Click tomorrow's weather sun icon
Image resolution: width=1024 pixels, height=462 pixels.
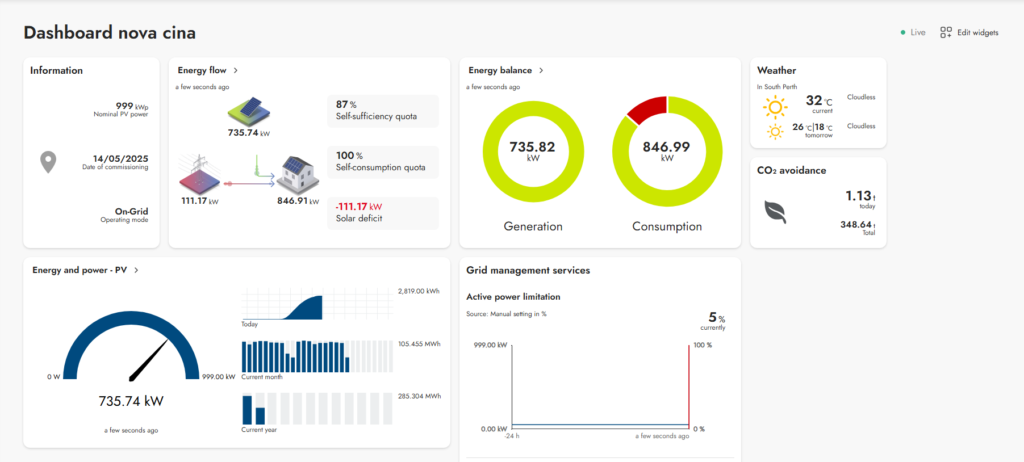click(775, 131)
